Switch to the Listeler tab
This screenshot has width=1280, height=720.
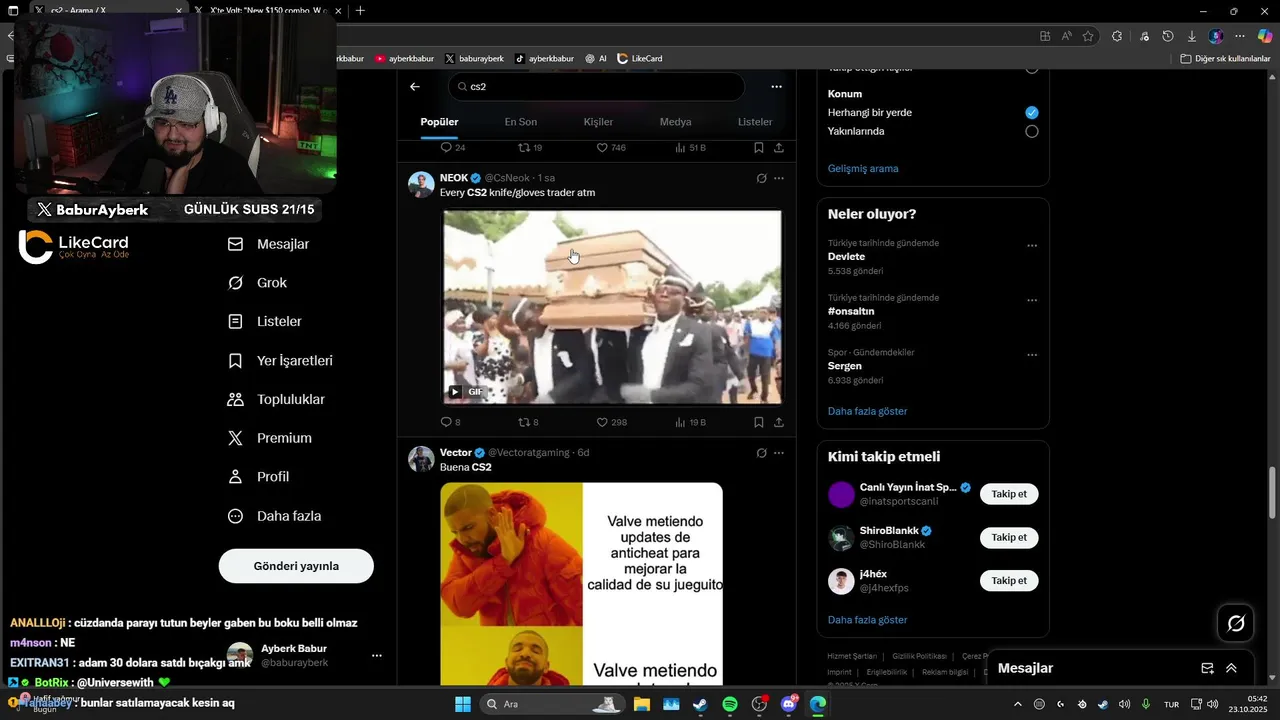coord(755,122)
